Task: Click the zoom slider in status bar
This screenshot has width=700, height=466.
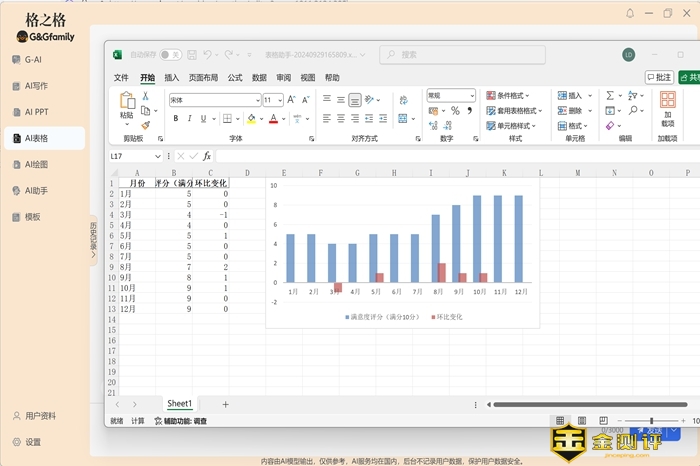Action: click(x=651, y=421)
